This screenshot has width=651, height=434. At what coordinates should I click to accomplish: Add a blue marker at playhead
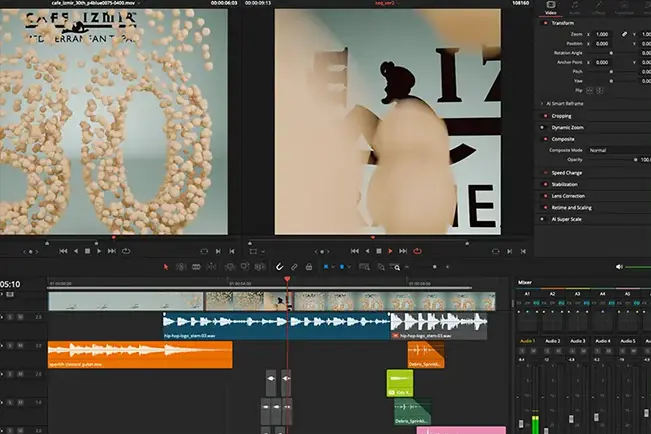pos(342,267)
